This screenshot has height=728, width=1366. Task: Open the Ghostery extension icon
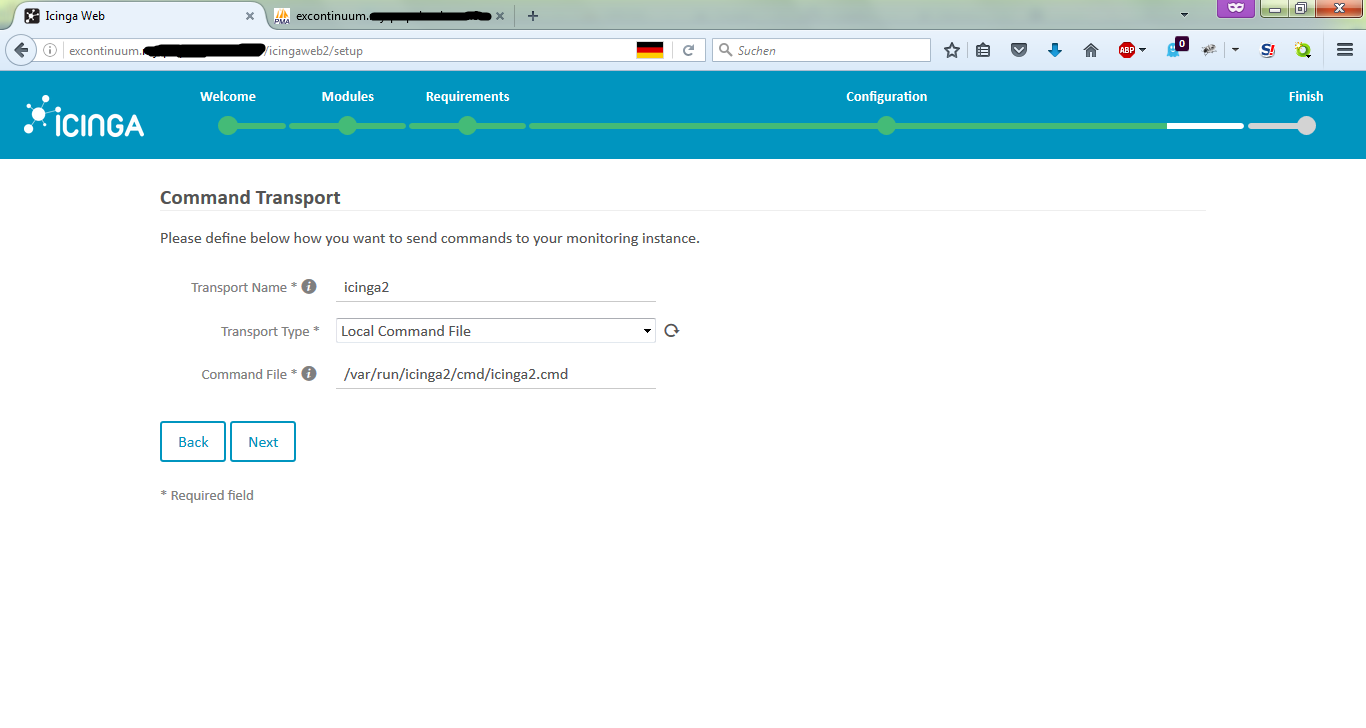point(1176,48)
